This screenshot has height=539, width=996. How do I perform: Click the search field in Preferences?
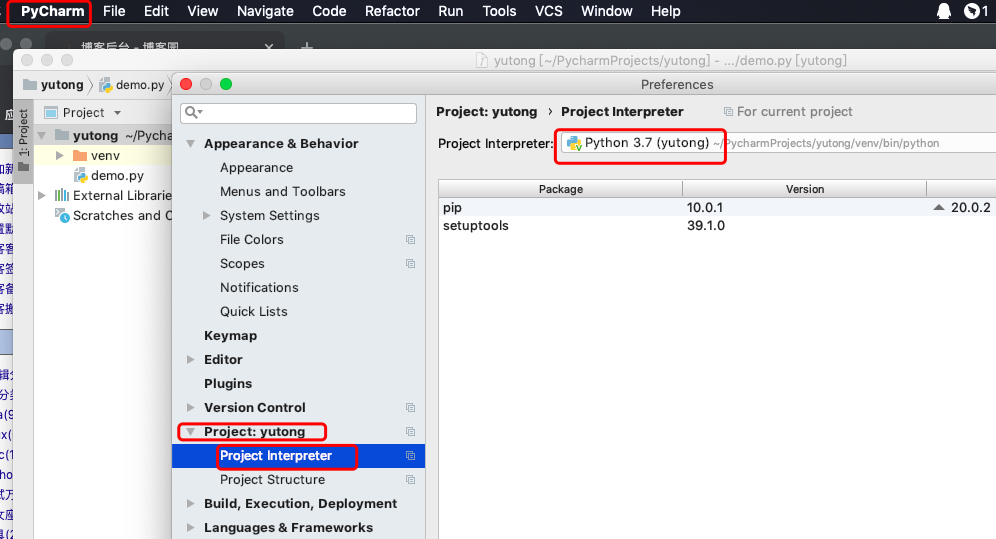(299, 112)
